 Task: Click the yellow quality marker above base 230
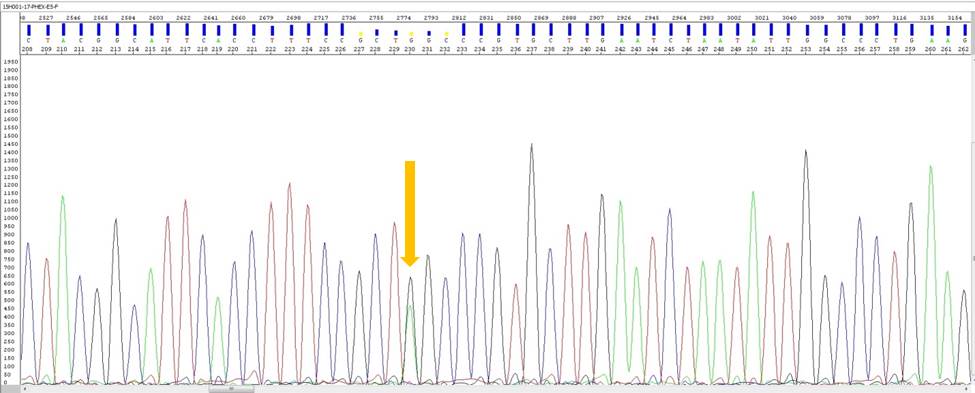click(x=411, y=34)
